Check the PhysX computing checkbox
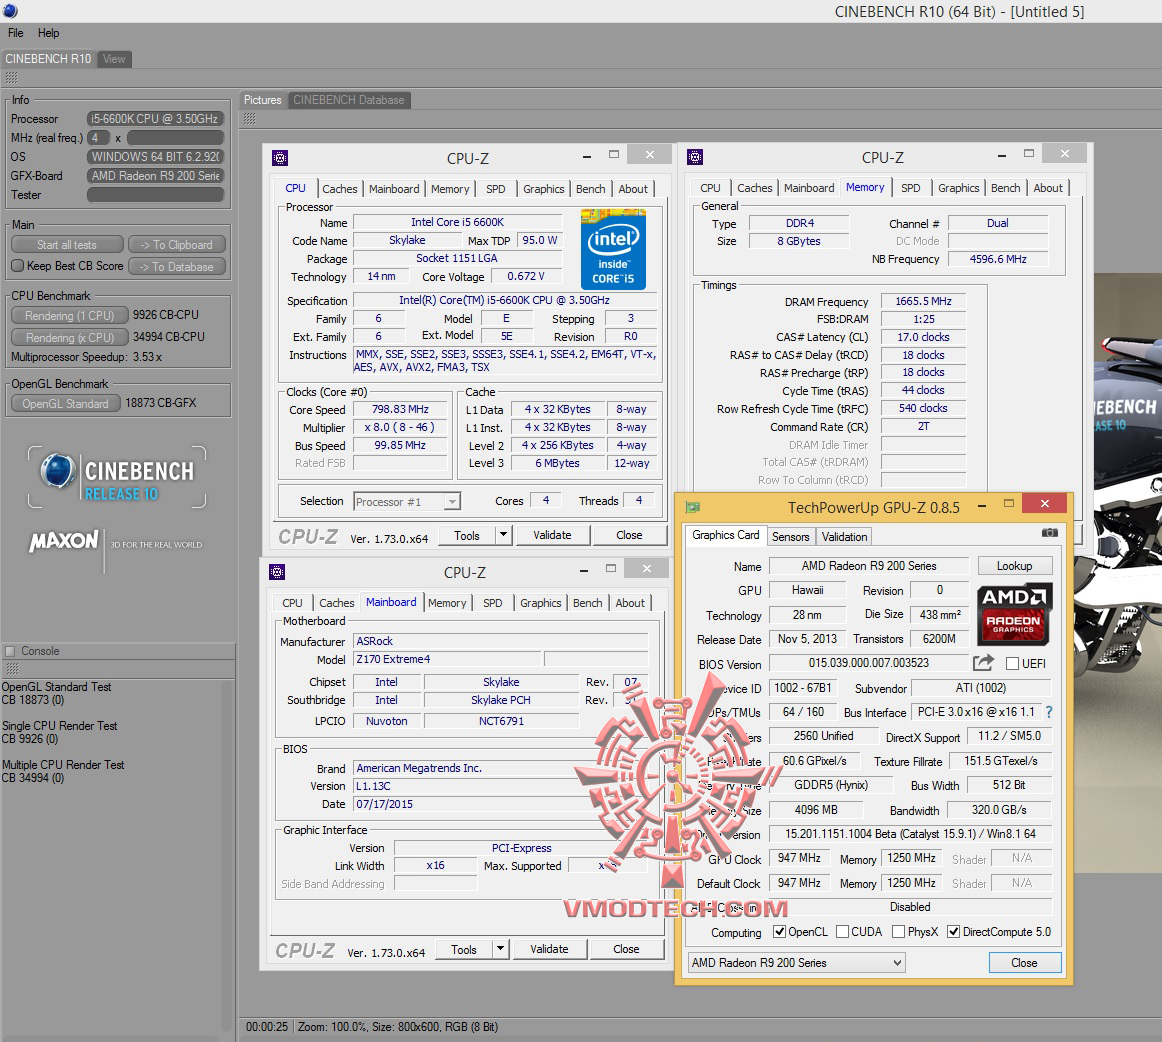 898,932
